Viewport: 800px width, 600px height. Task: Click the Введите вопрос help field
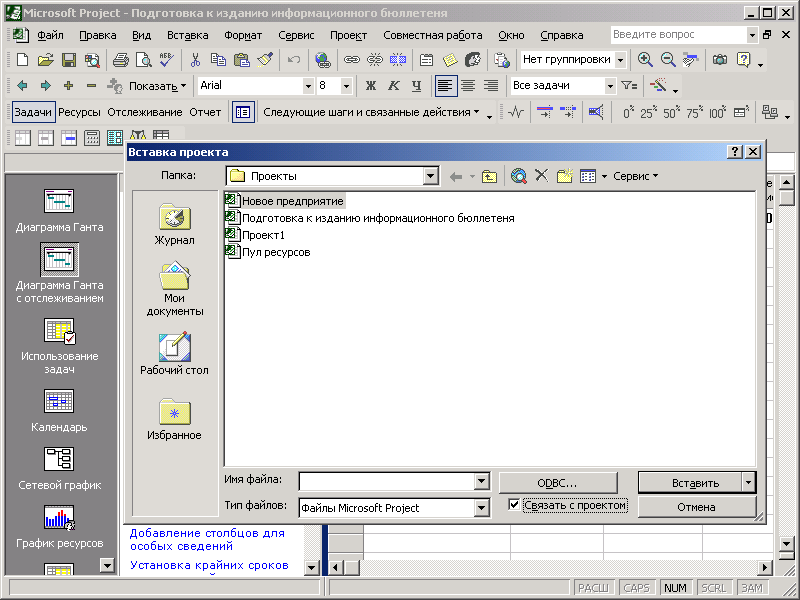[x=679, y=35]
